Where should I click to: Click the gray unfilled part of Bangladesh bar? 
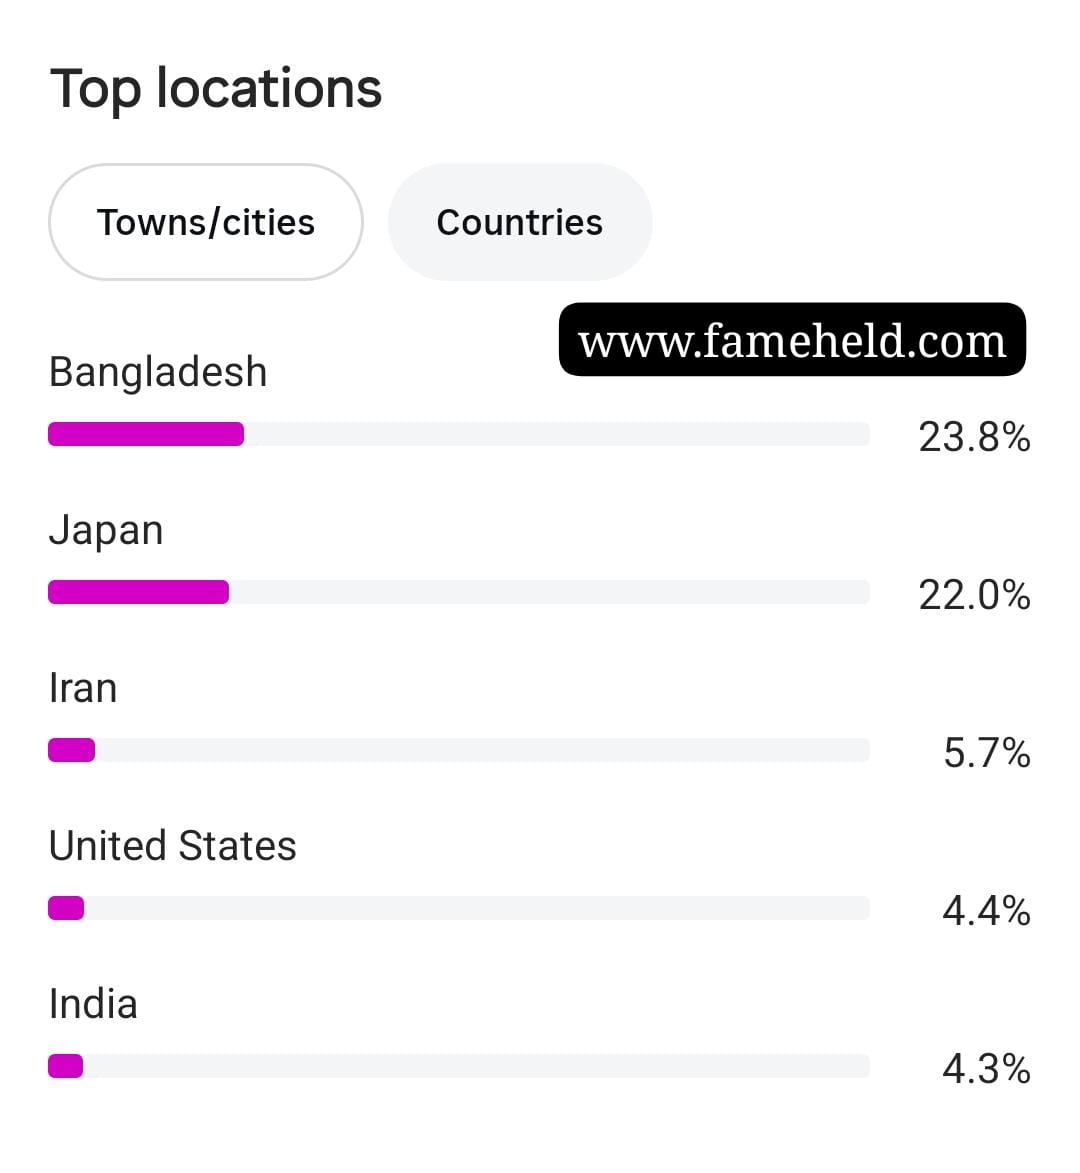point(556,434)
